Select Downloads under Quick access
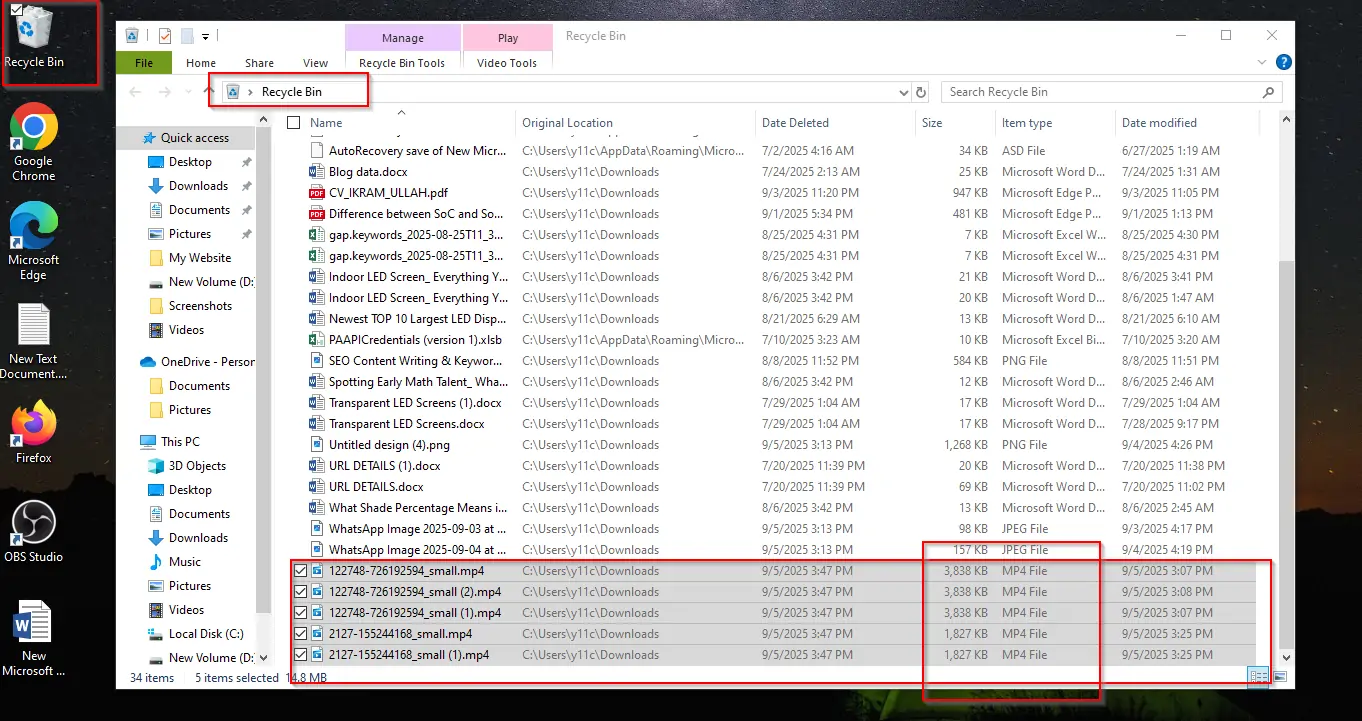Viewport: 1362px width, 721px height. click(x=198, y=186)
